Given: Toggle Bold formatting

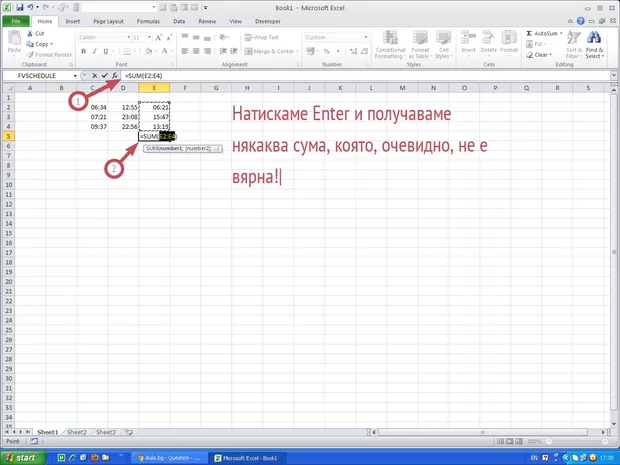Looking at the screenshot, I should pyautogui.click(x=83, y=51).
